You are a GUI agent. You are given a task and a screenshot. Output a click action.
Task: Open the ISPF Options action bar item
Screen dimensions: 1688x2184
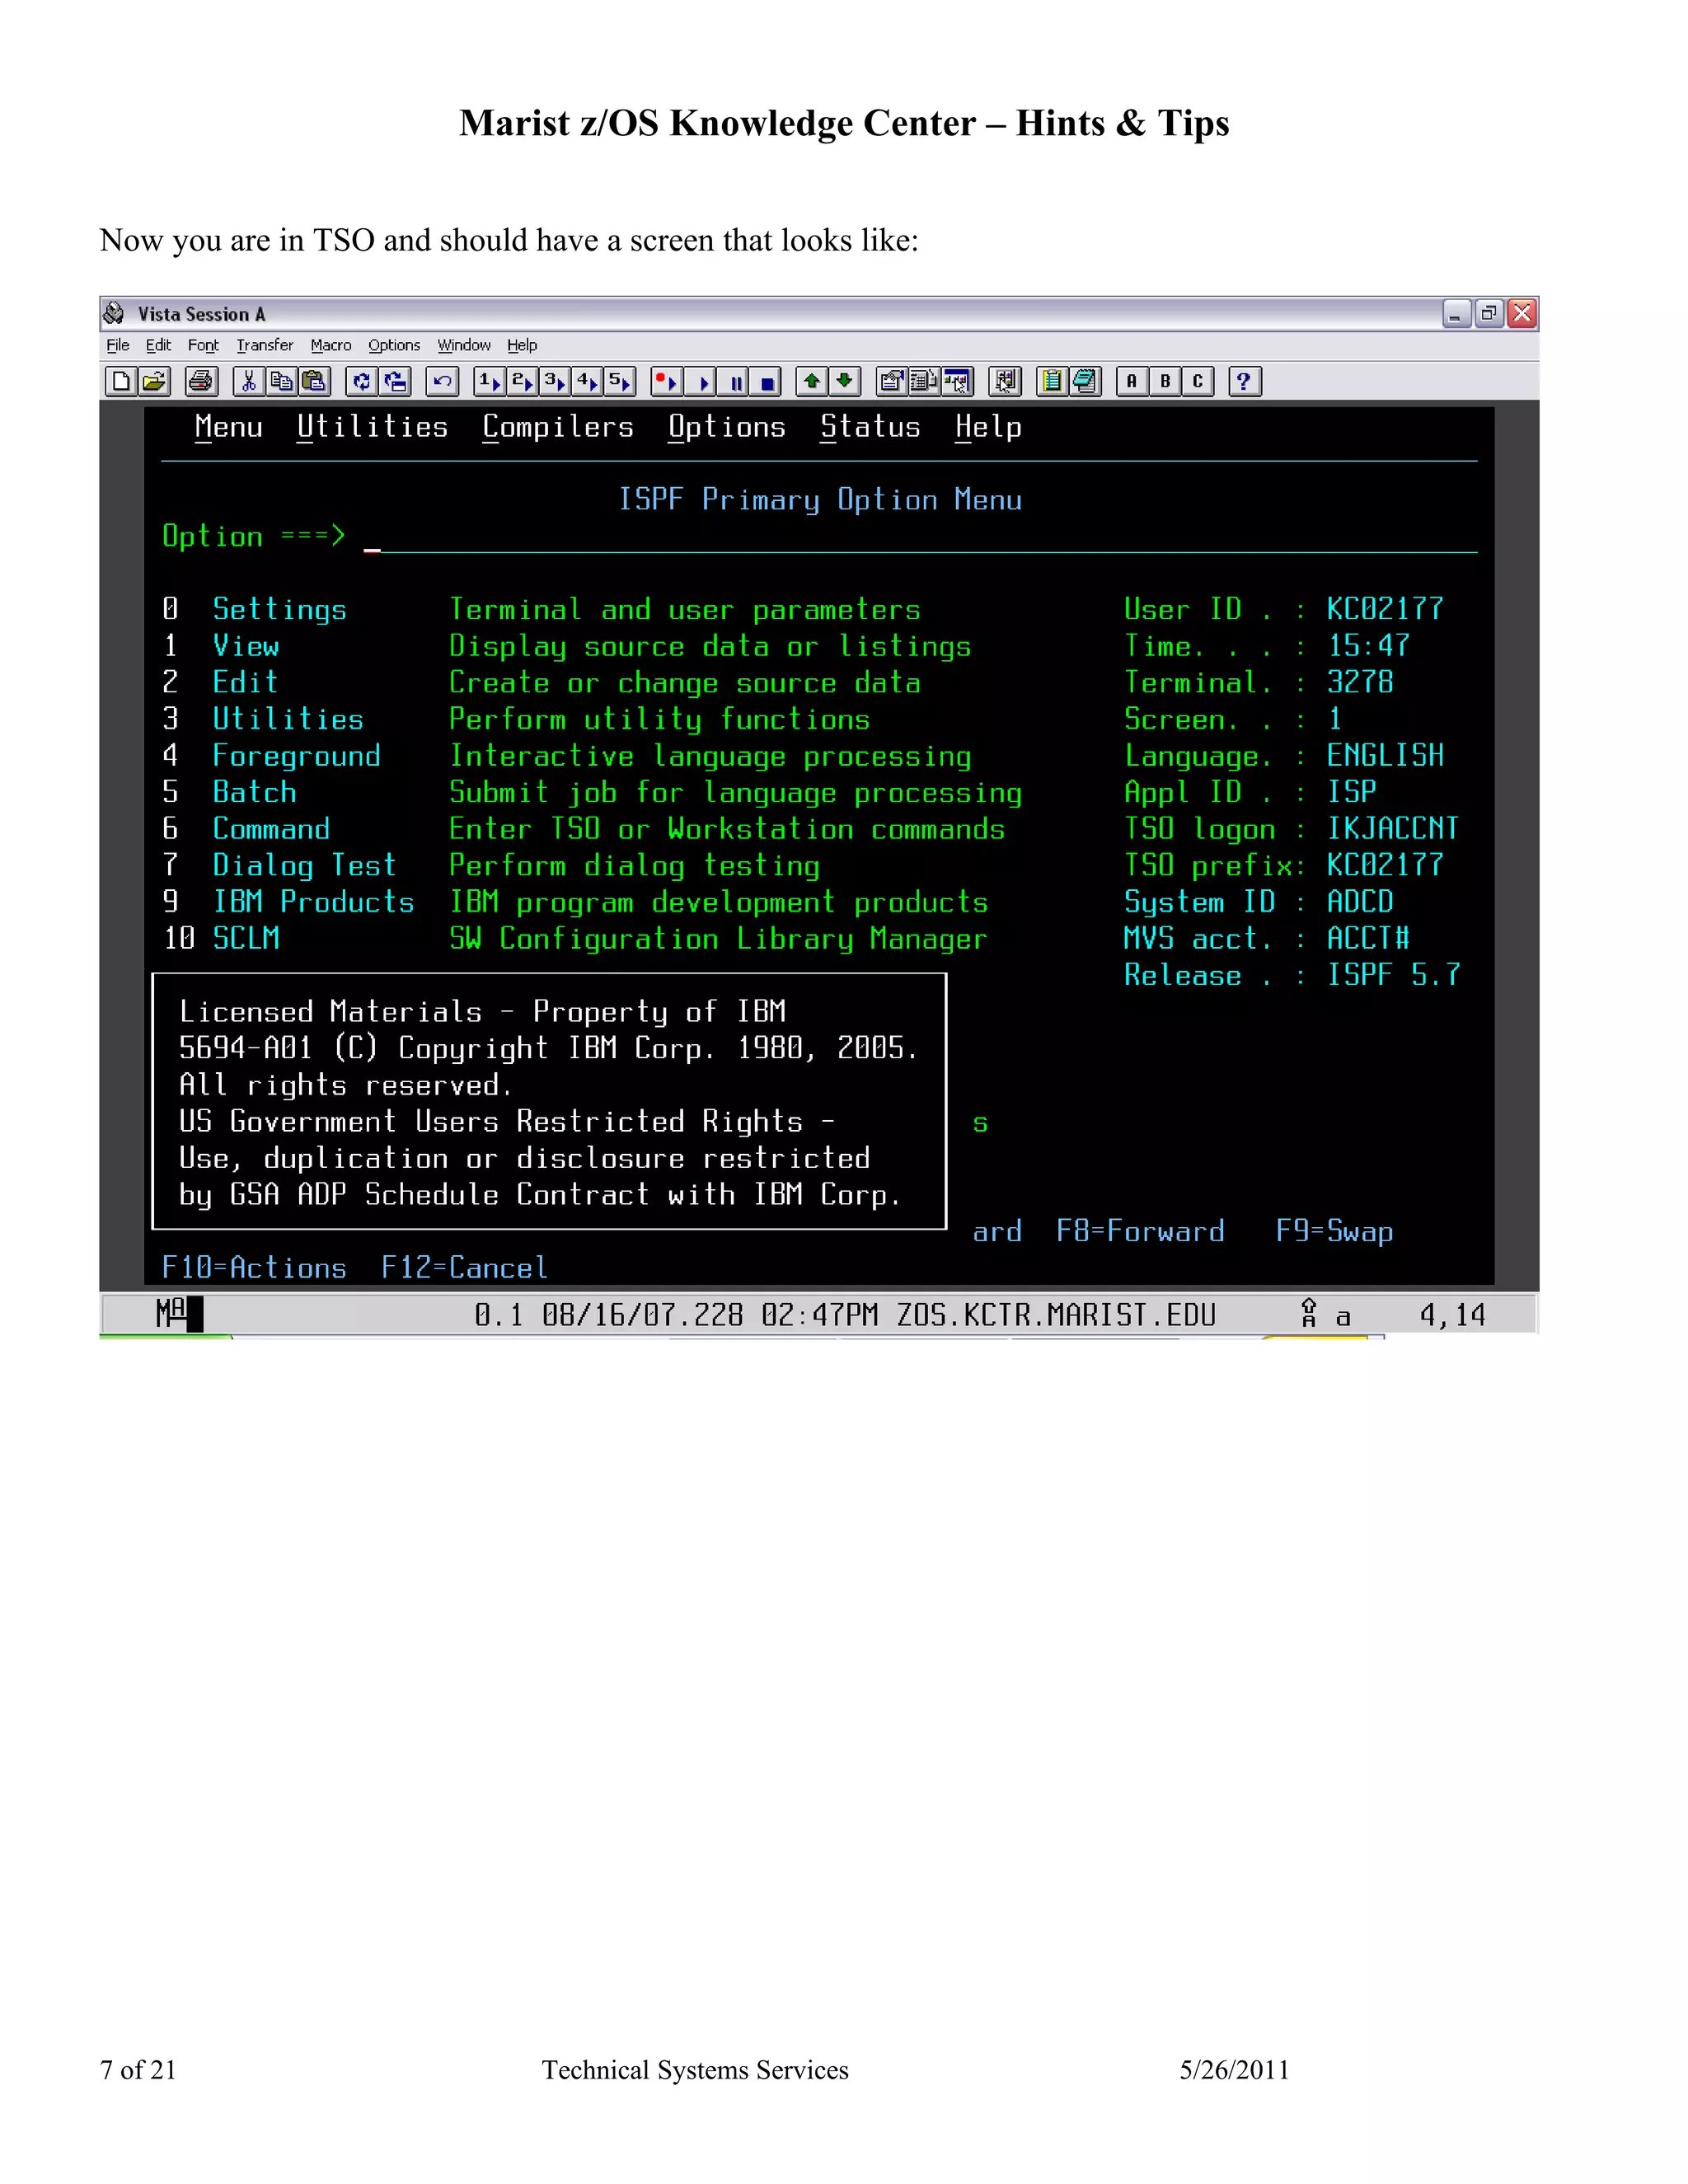[727, 427]
